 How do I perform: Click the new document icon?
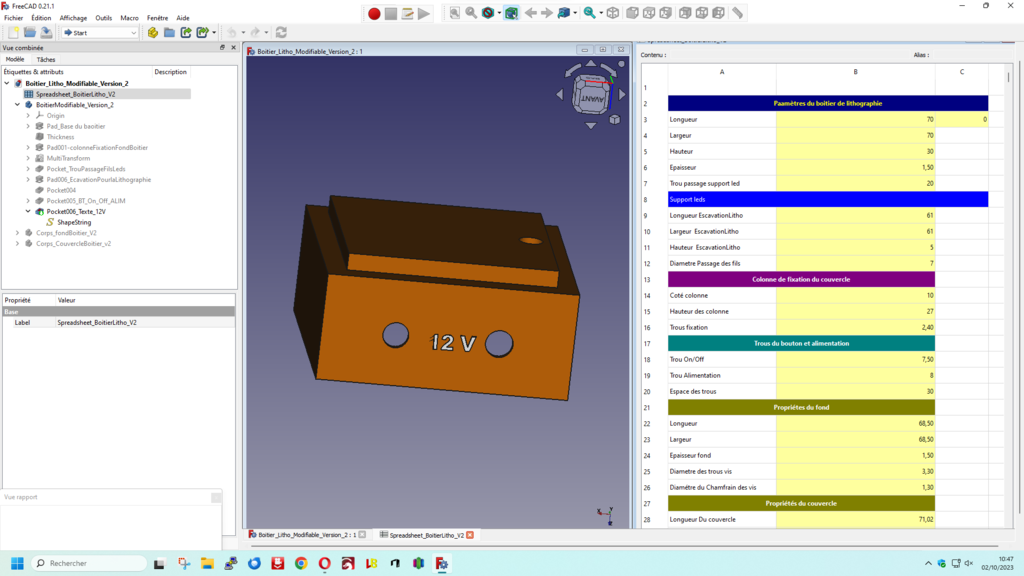coord(14,33)
